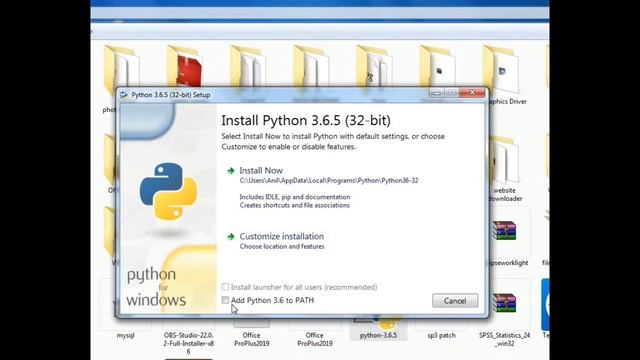Enable Add Python 3.6 to PATH checkbox
Viewport: 640px width, 360px height.
tap(225, 300)
